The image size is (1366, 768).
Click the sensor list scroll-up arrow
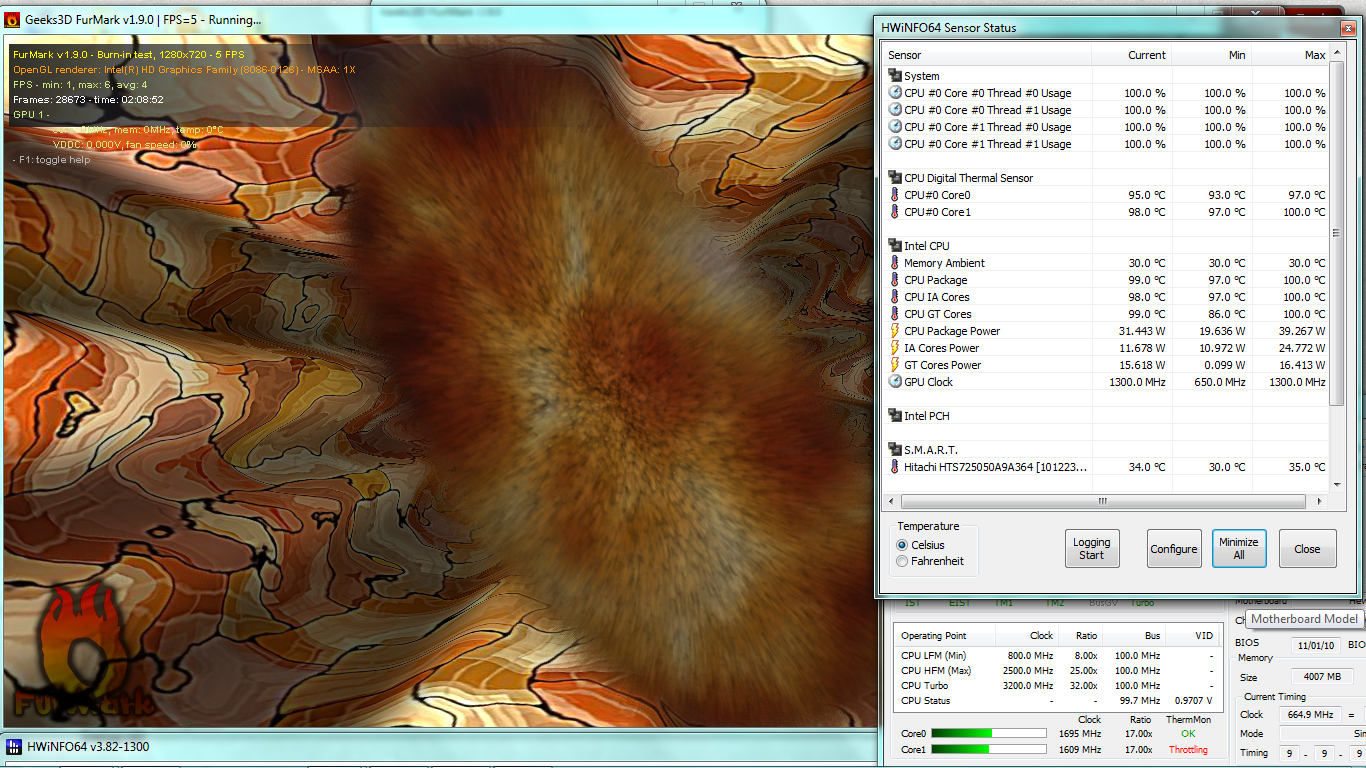click(1337, 54)
